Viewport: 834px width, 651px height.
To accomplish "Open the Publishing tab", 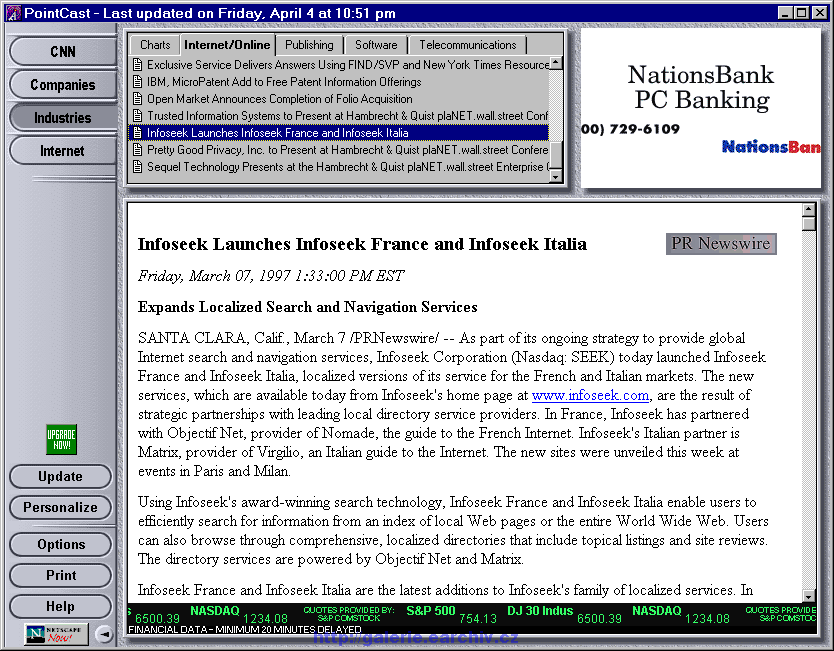I will point(310,45).
